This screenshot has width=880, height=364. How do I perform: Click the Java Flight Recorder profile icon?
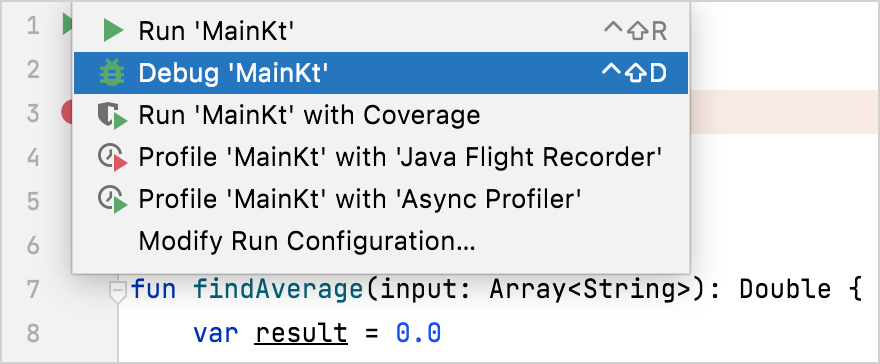point(112,159)
